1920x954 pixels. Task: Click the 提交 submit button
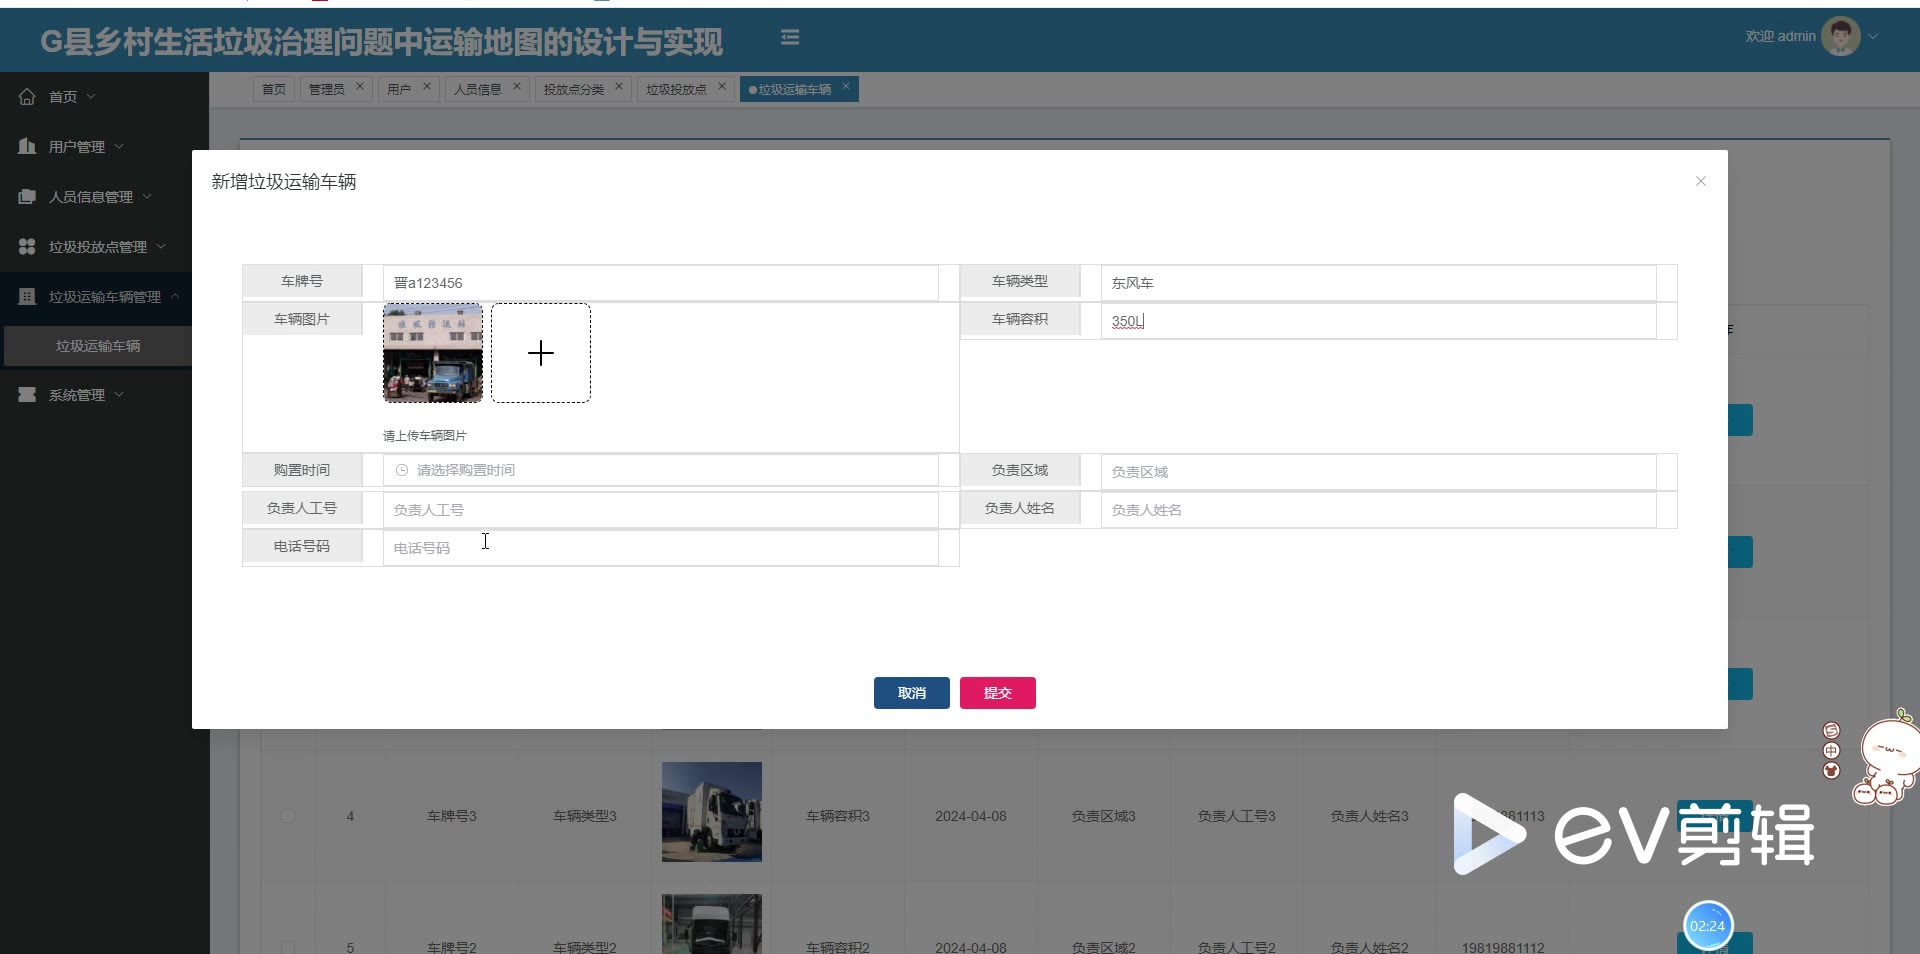click(x=997, y=693)
